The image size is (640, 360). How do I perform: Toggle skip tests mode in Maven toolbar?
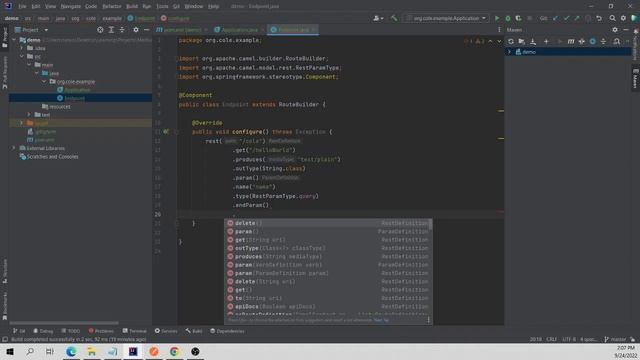pos(593,41)
